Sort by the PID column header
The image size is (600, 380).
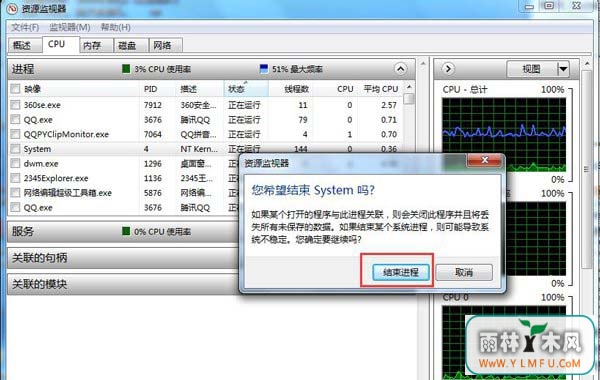(158, 89)
